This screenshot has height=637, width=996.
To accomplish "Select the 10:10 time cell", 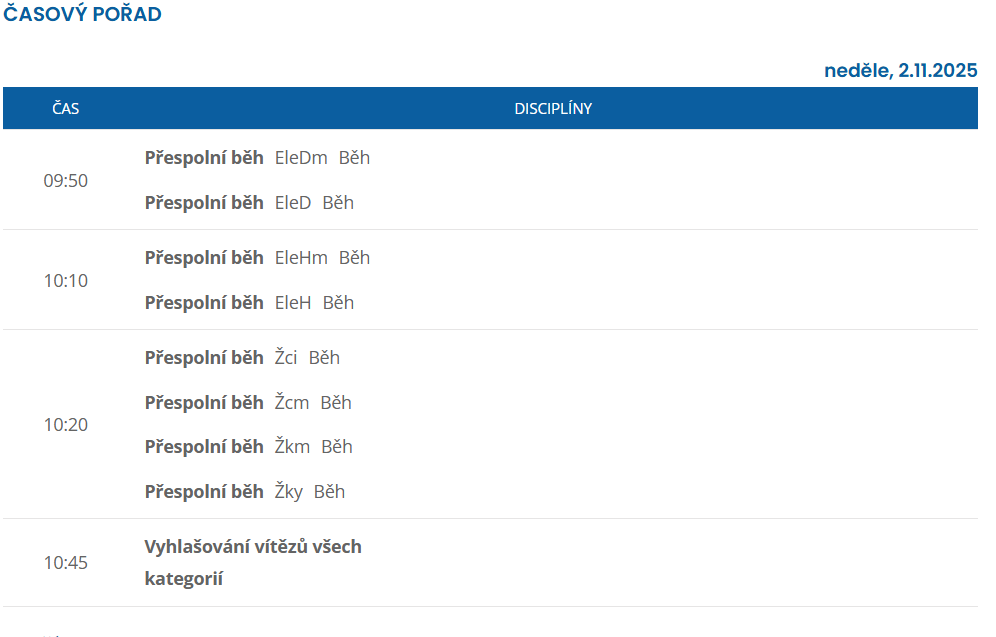I will pos(66,281).
